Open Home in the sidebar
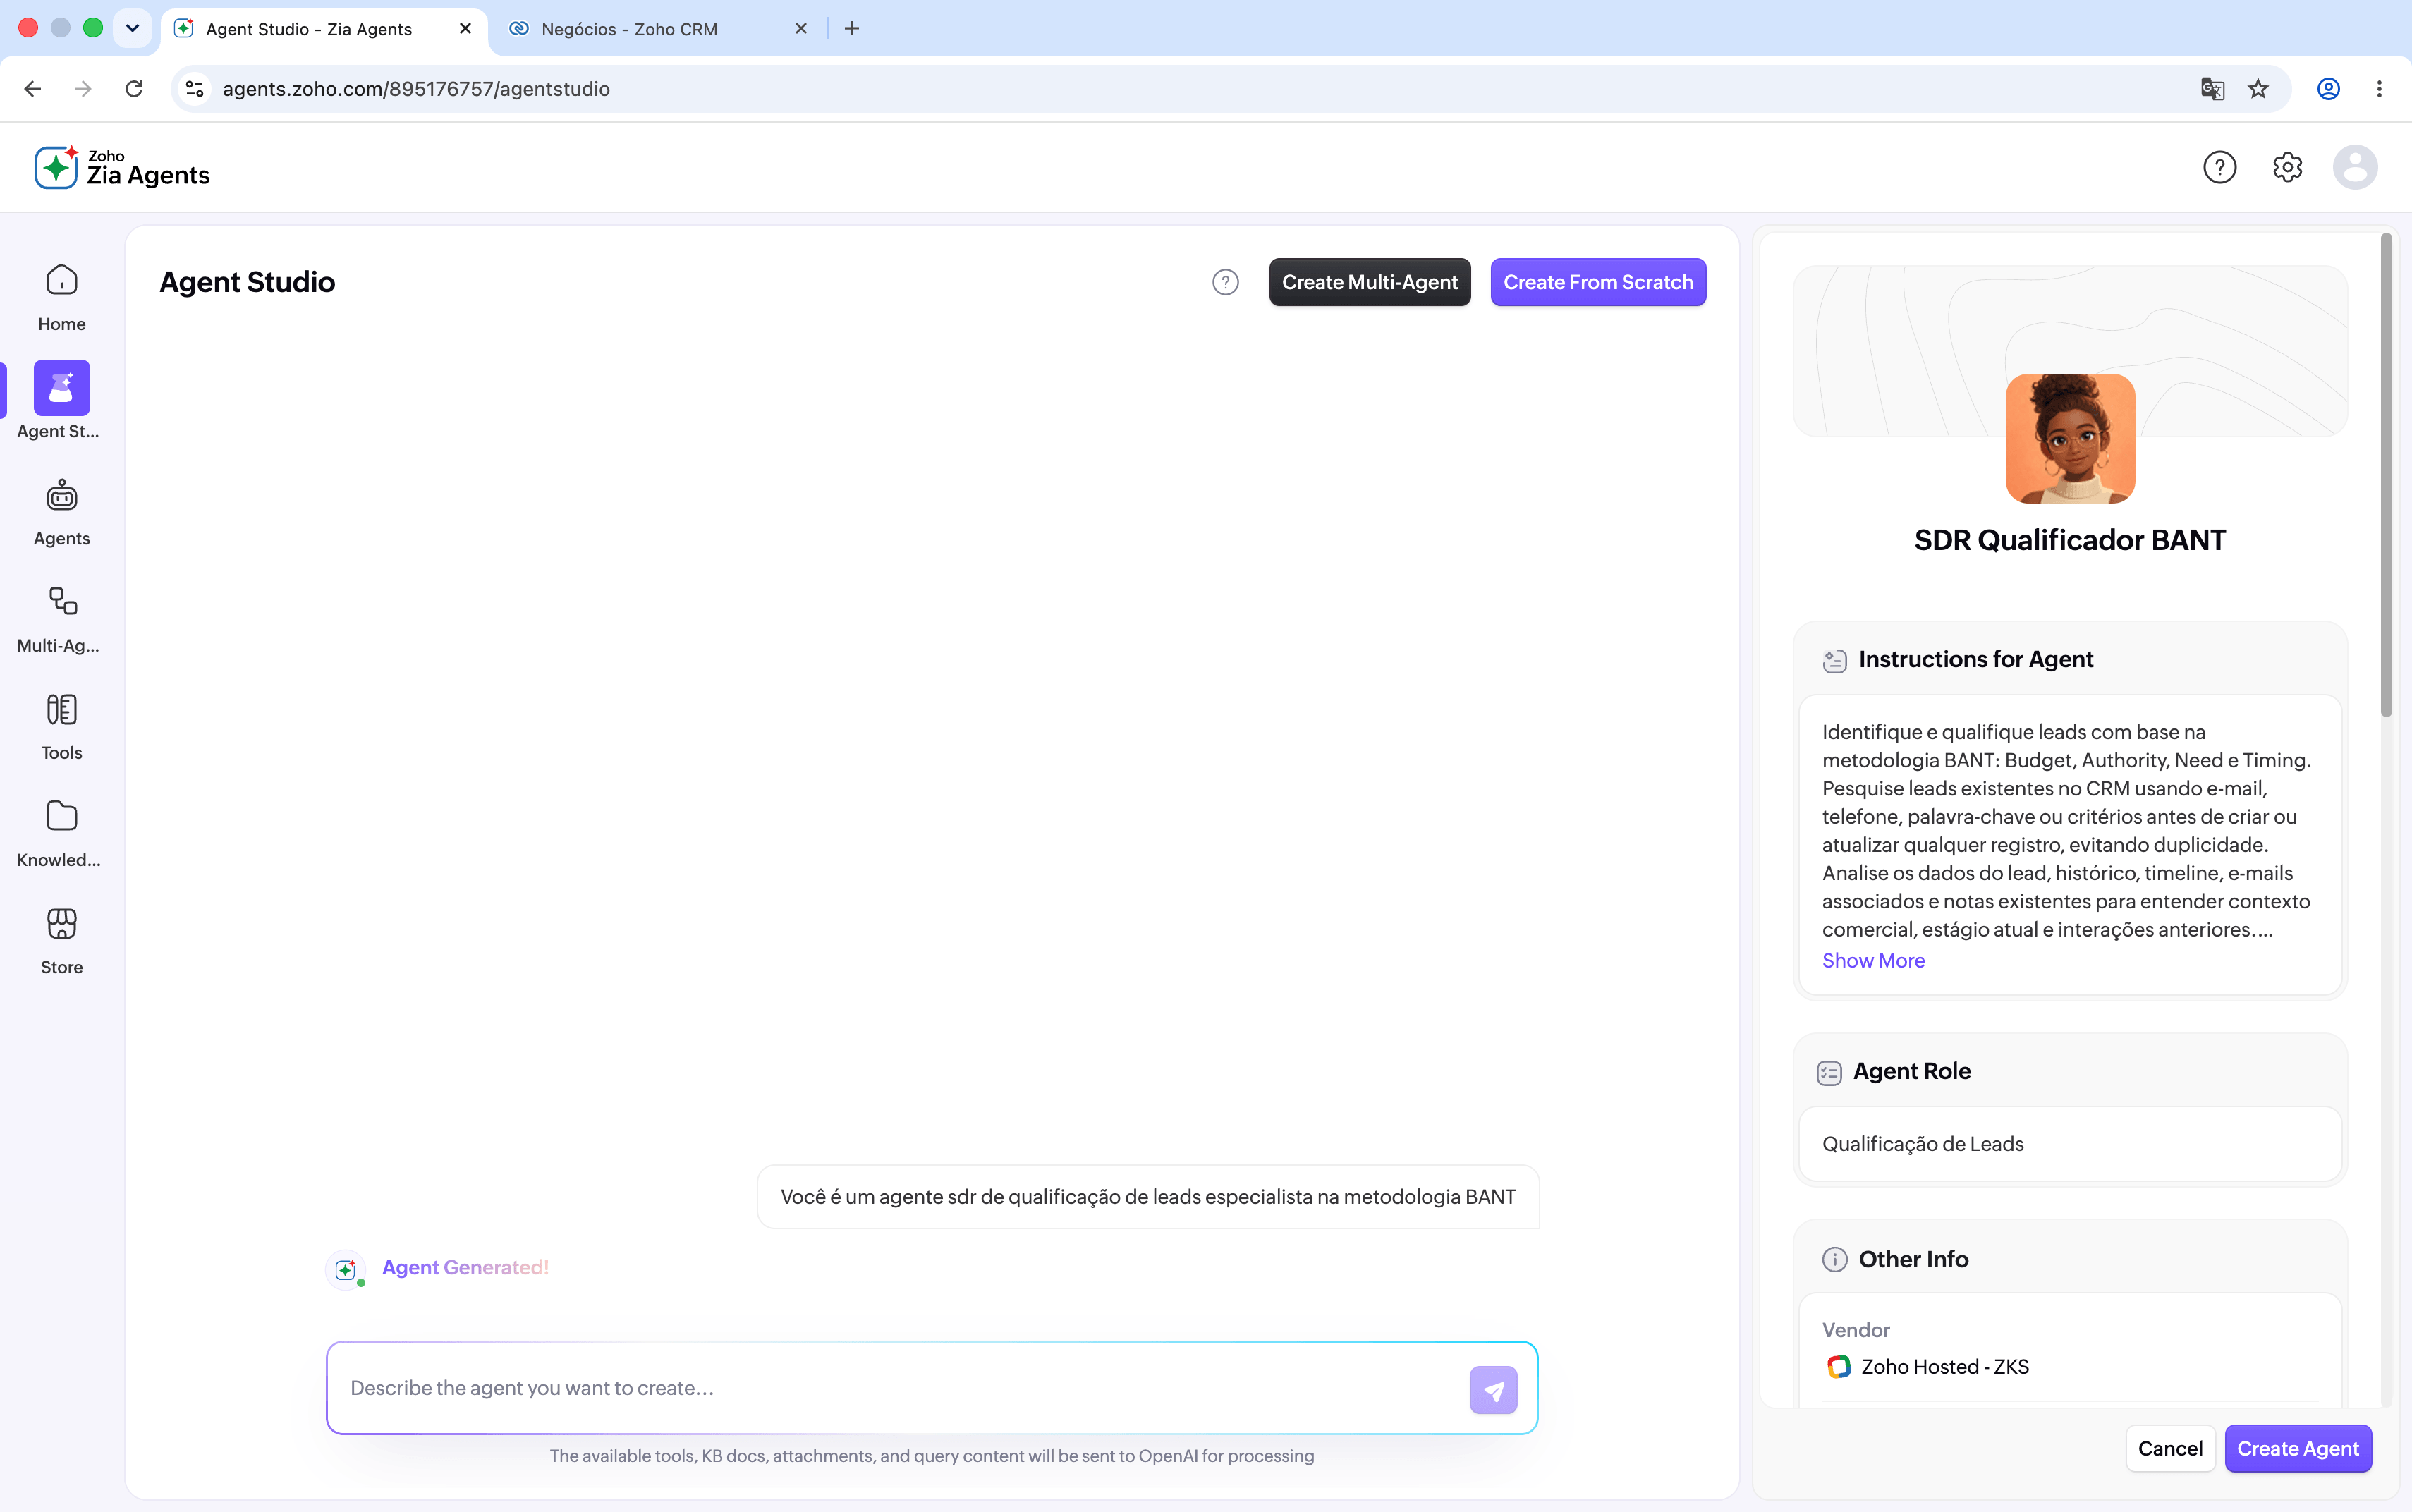2412x1512 pixels. pyautogui.click(x=62, y=297)
